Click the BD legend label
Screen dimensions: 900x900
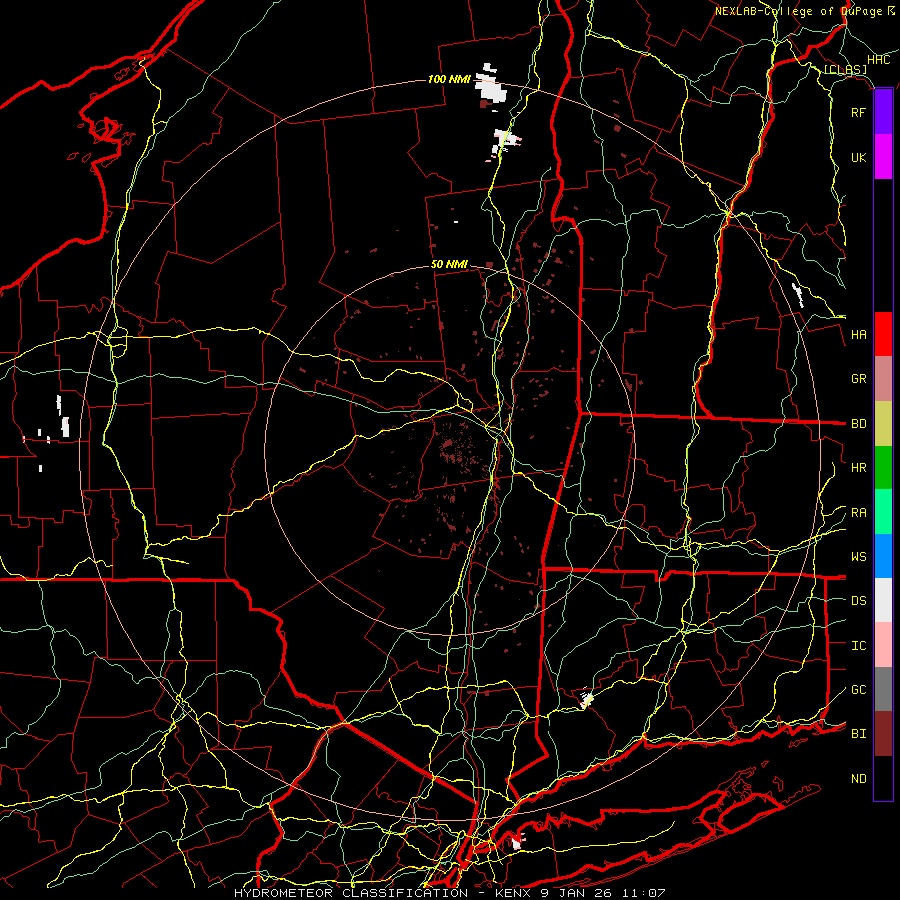click(858, 424)
